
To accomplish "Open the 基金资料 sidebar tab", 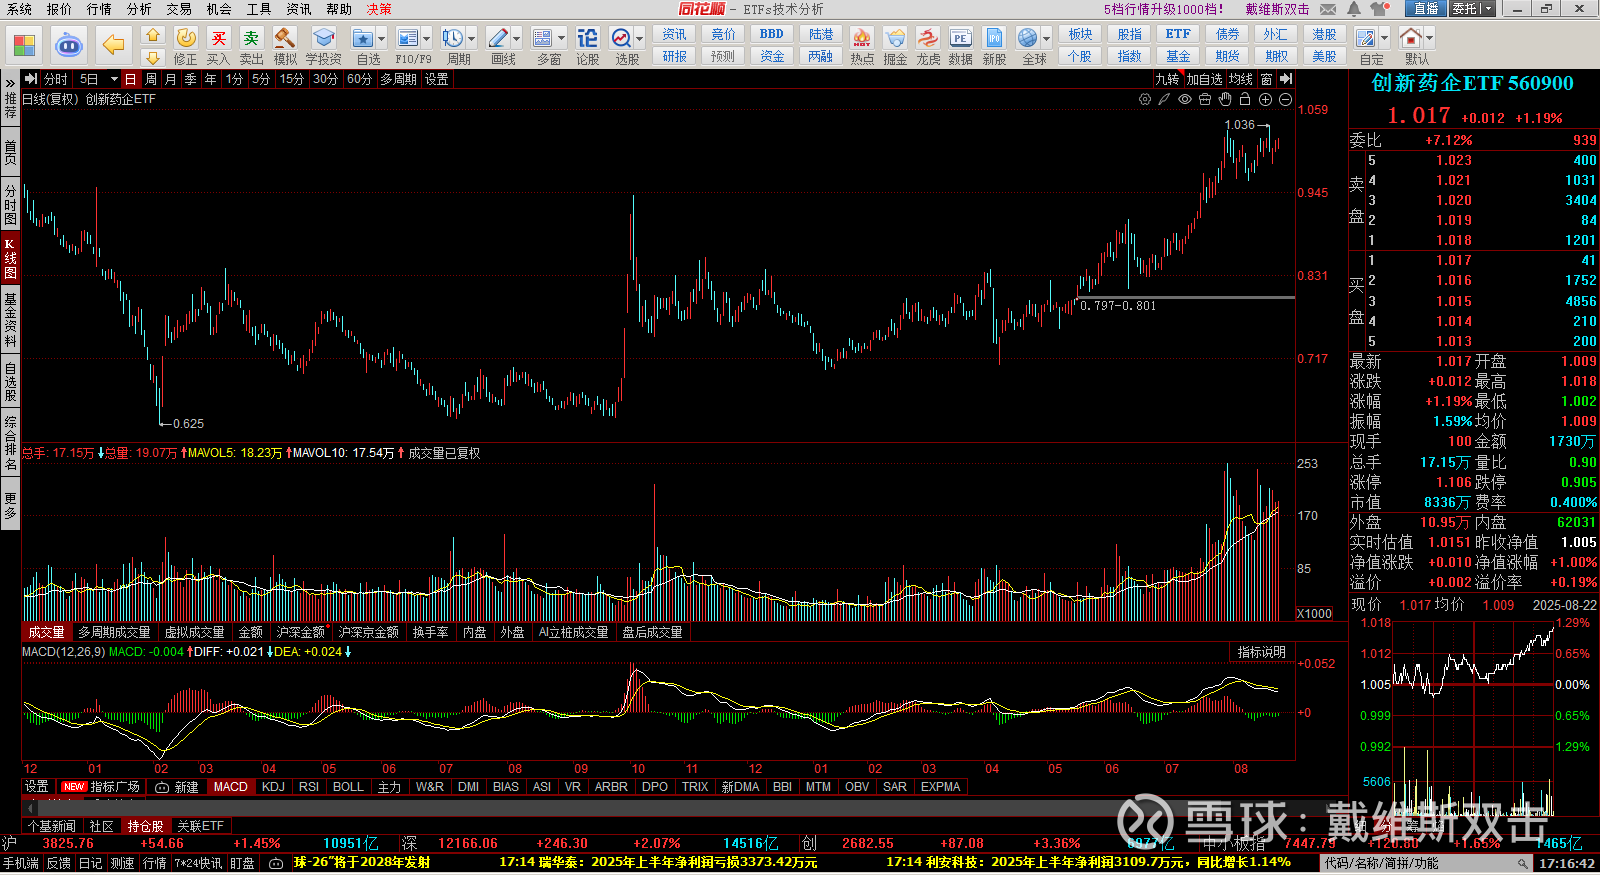I will [x=10, y=320].
